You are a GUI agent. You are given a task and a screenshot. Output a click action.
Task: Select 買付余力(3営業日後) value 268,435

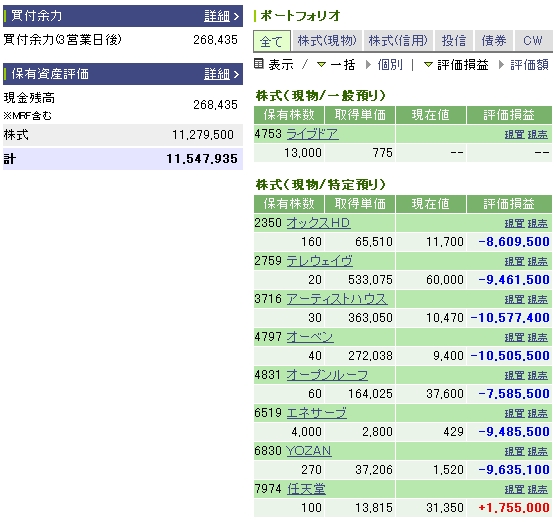(215, 40)
